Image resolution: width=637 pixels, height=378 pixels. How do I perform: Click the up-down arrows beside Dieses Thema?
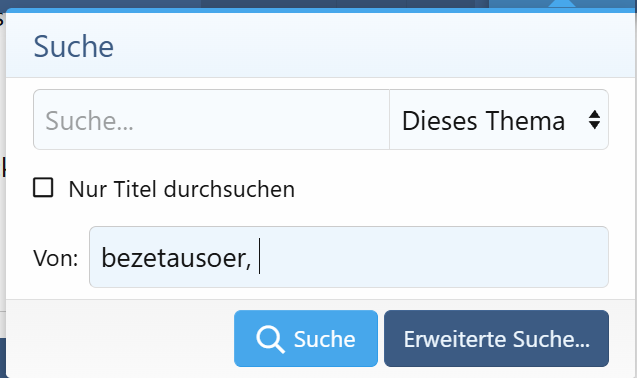594,120
